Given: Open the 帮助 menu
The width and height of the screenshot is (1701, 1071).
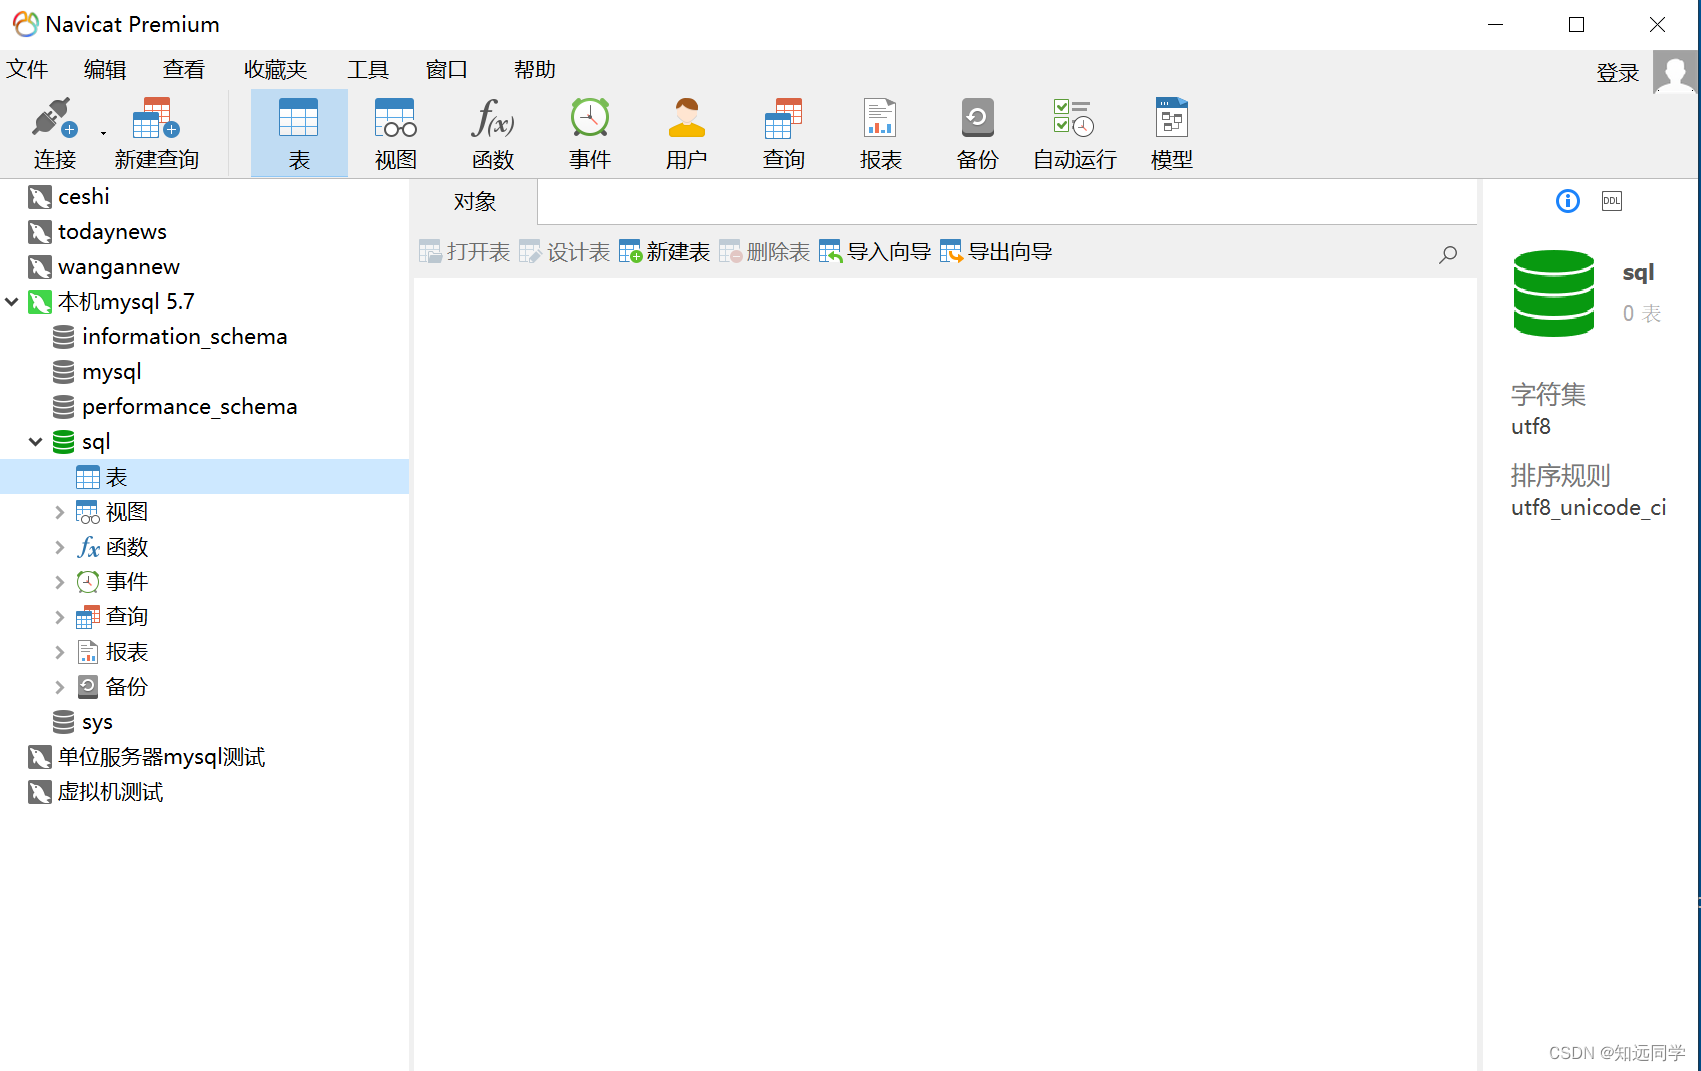Looking at the screenshot, I should 535,69.
